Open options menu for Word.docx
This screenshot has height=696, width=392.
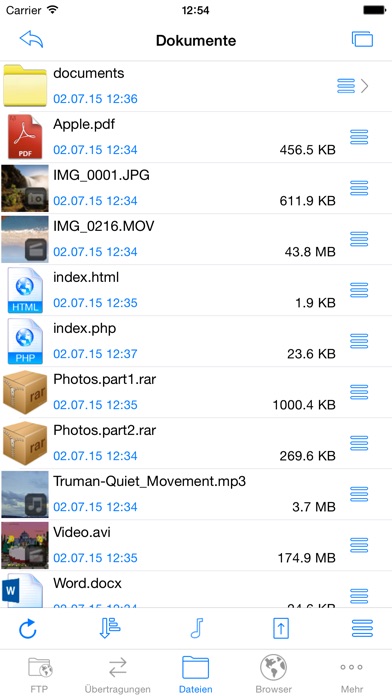tap(359, 596)
